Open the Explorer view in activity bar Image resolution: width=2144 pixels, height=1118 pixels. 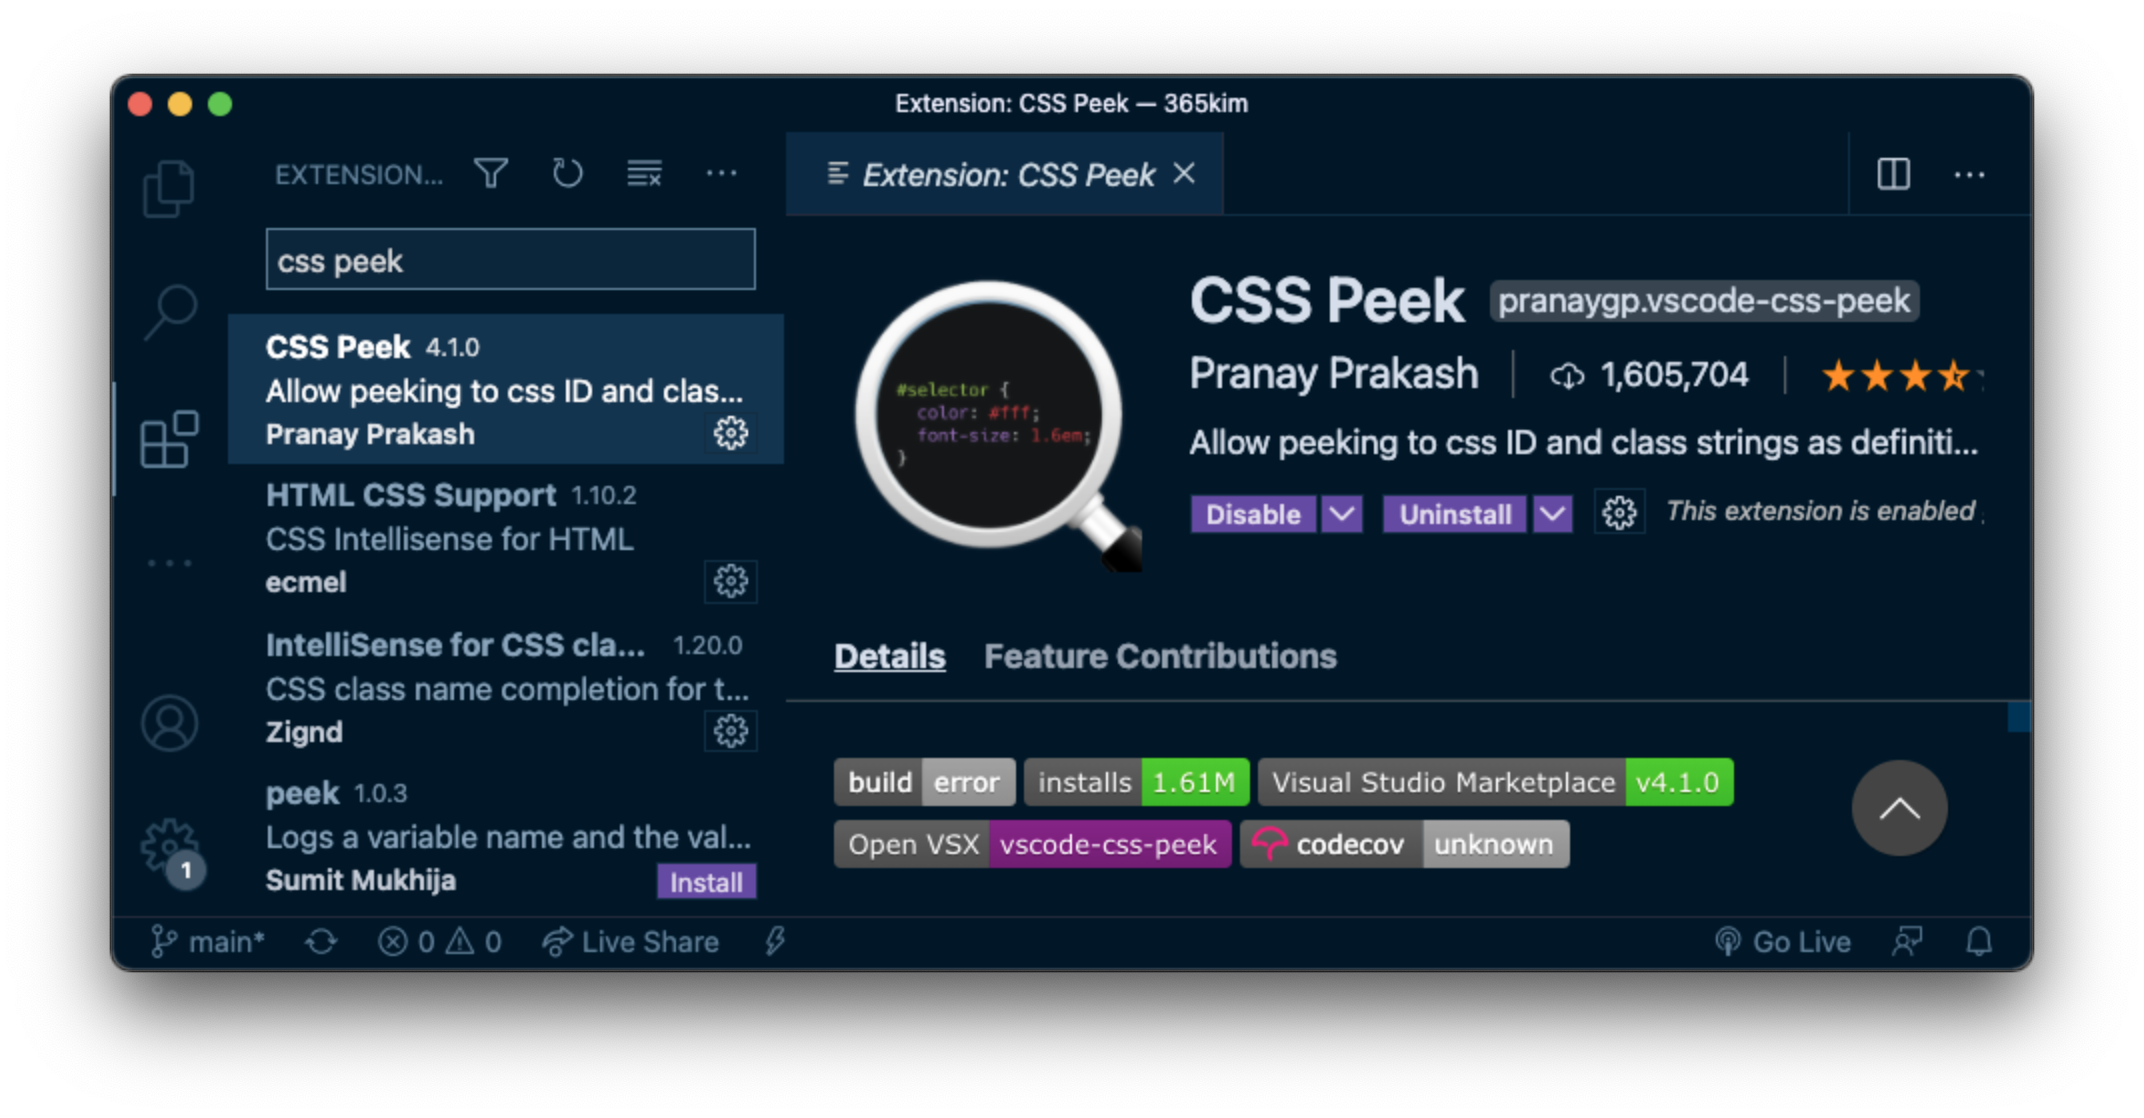[x=168, y=188]
